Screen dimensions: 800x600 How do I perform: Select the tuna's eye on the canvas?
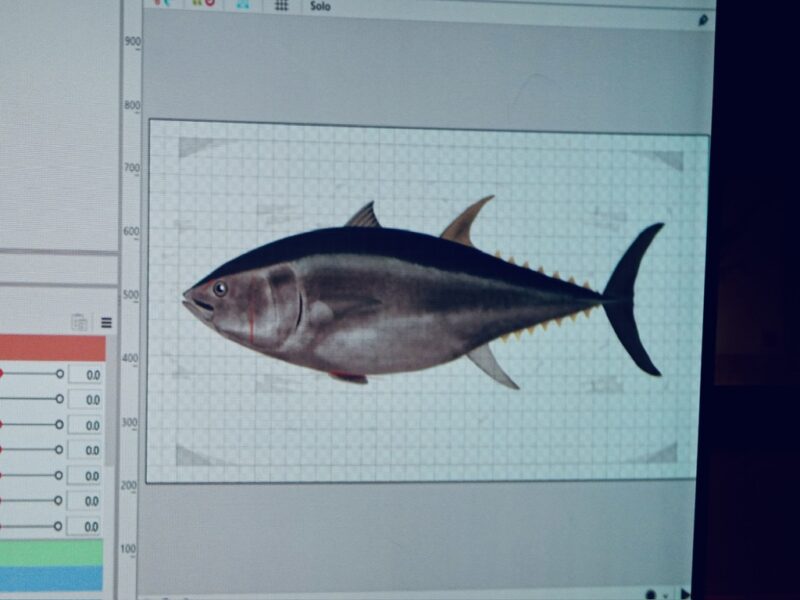point(220,289)
